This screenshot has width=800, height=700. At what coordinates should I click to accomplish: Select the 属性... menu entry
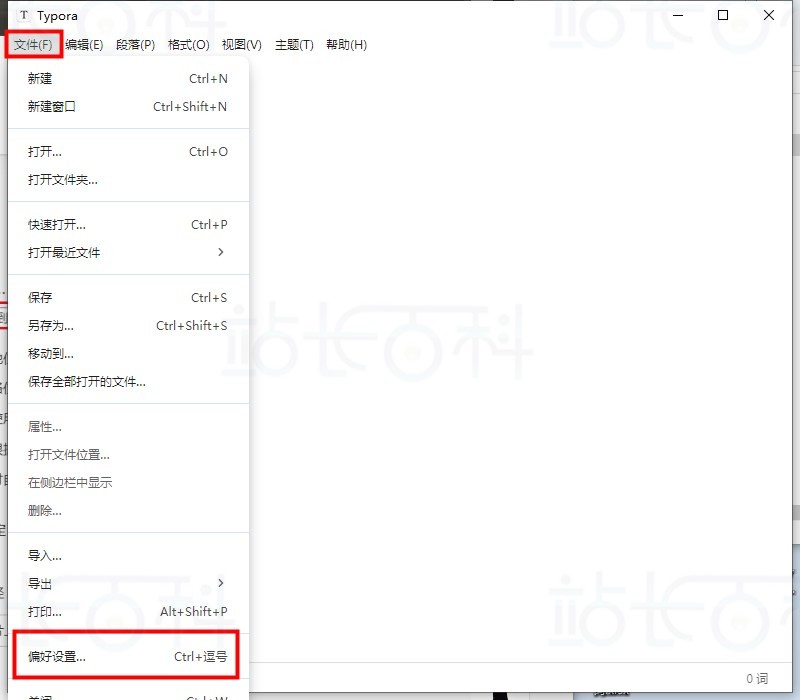[128, 427]
